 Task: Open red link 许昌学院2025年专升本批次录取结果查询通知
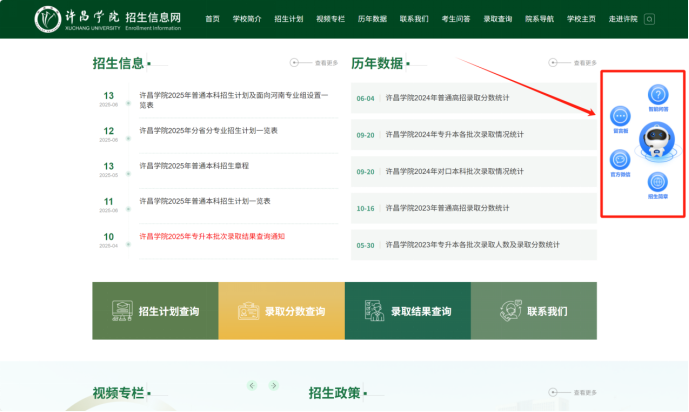point(212,236)
